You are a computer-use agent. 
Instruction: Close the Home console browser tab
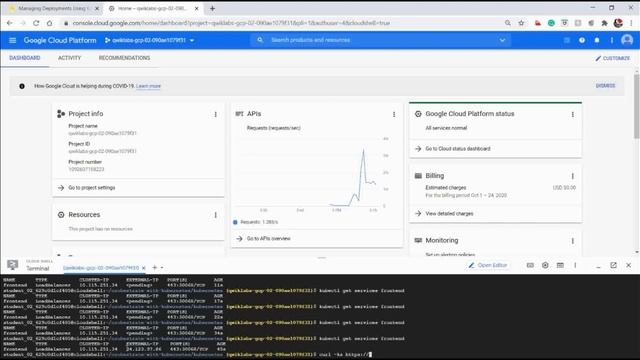196,9
